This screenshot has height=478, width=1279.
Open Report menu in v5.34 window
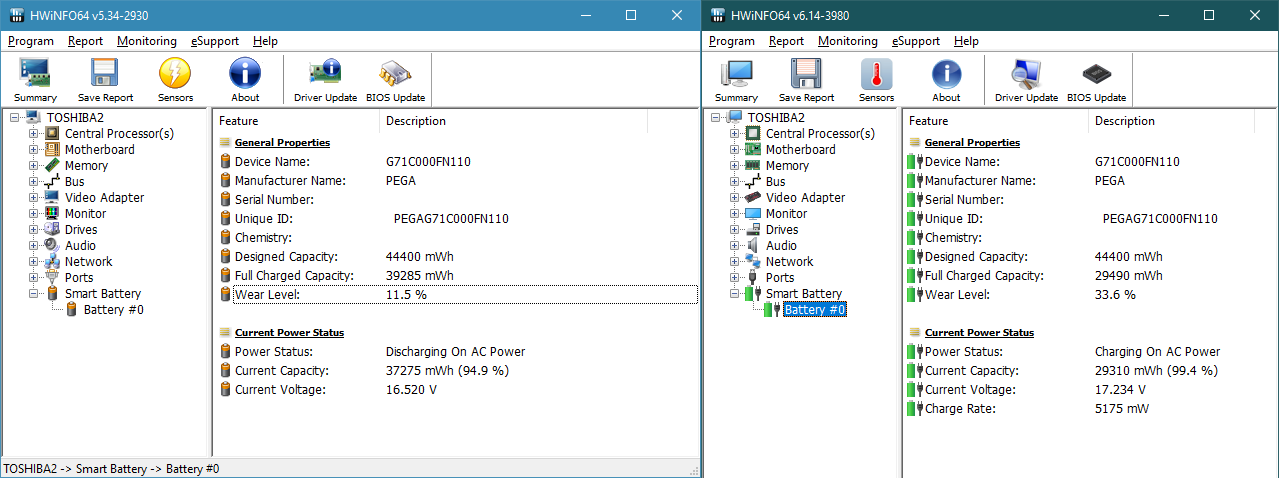pos(86,41)
